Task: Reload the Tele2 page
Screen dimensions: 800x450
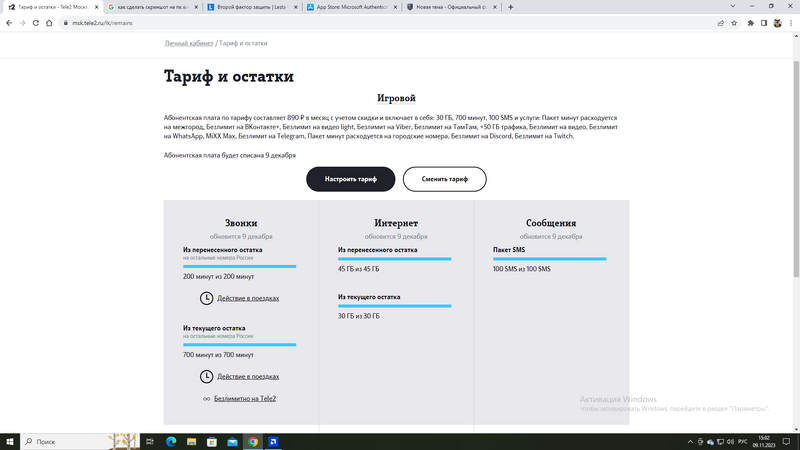Action: (36, 23)
